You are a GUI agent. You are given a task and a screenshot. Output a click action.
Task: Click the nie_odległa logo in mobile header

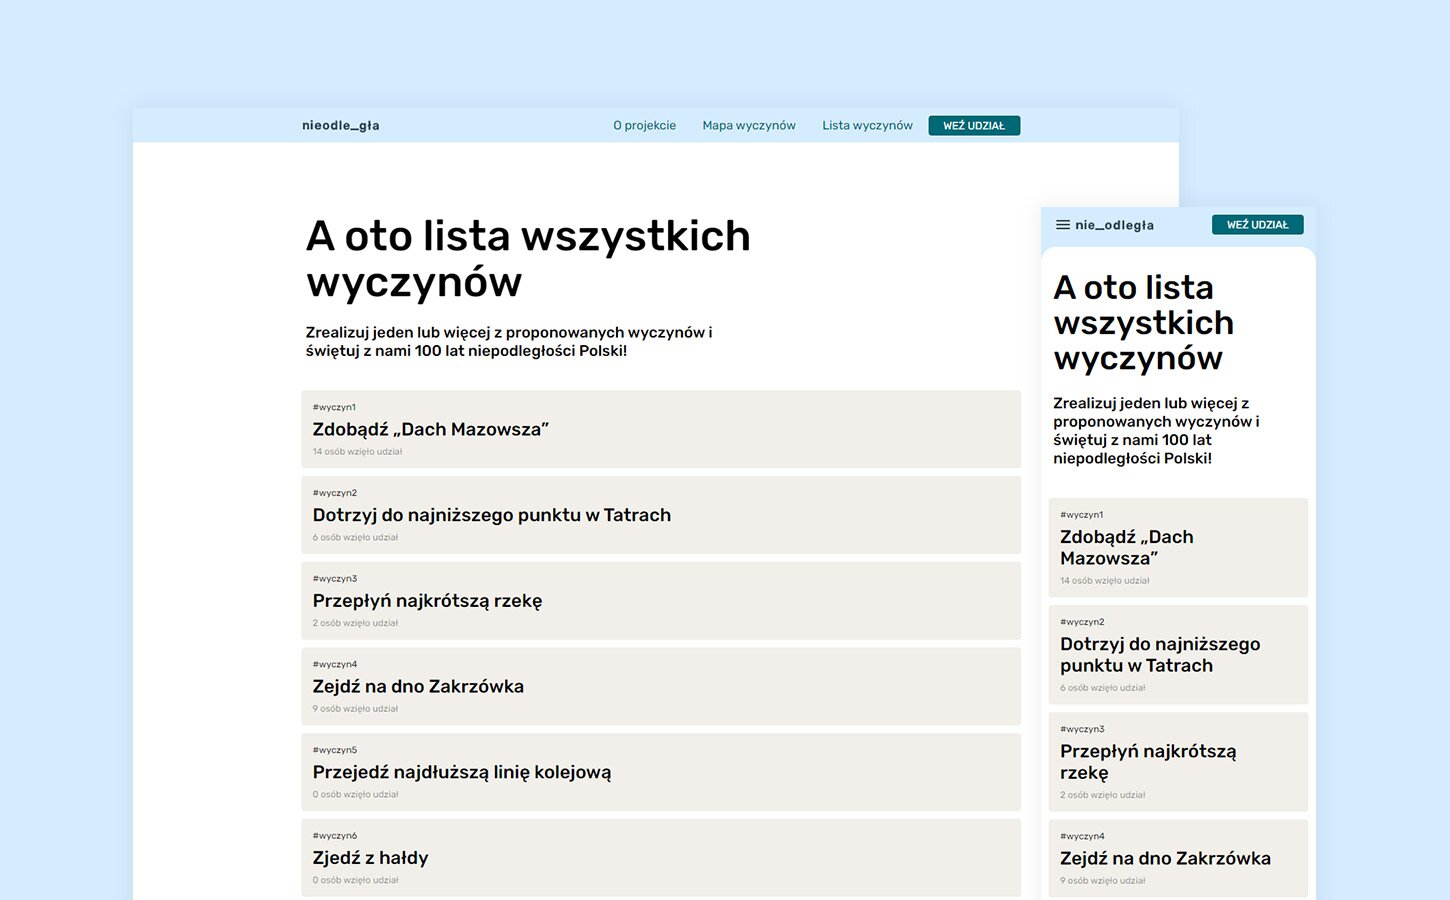click(1114, 225)
